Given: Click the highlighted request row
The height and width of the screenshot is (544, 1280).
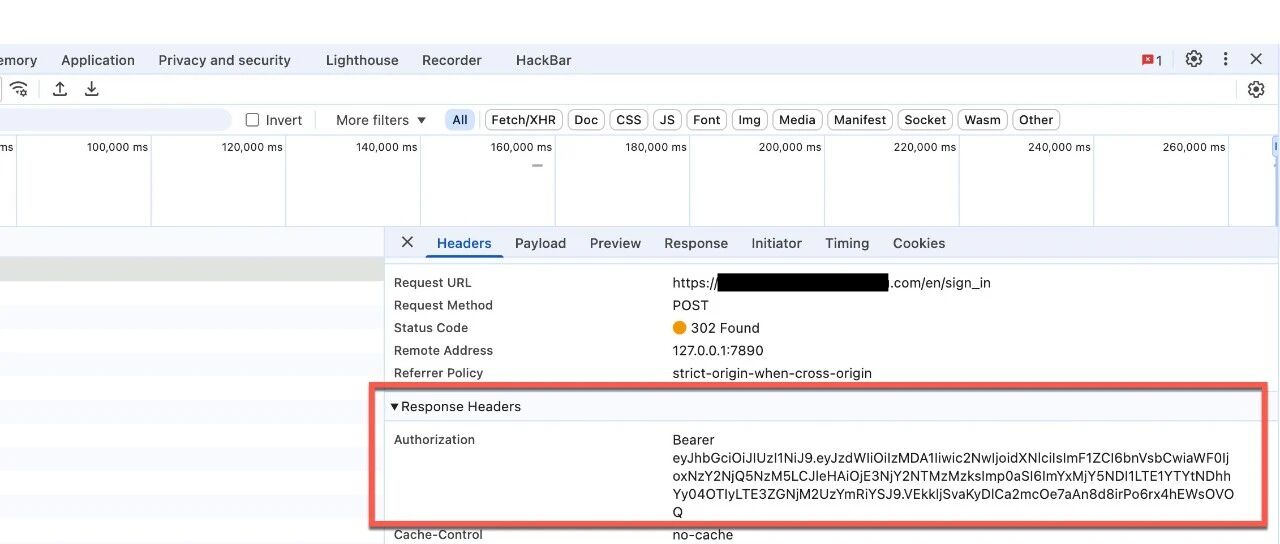Looking at the screenshot, I should click(192, 269).
